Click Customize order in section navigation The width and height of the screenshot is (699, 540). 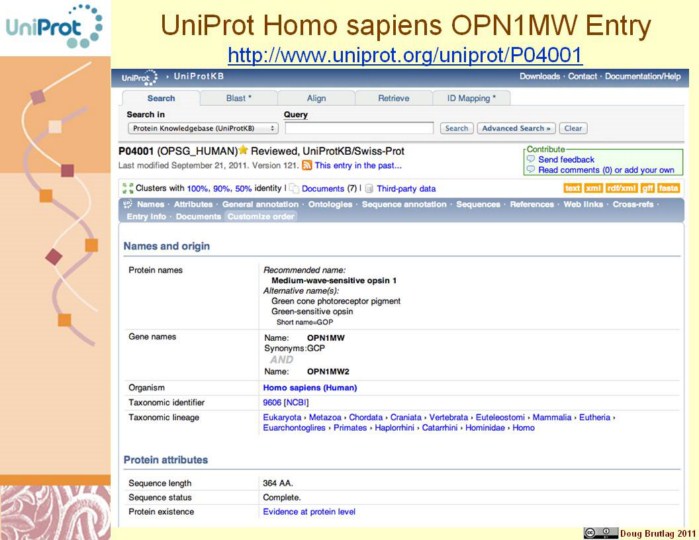coord(261,216)
